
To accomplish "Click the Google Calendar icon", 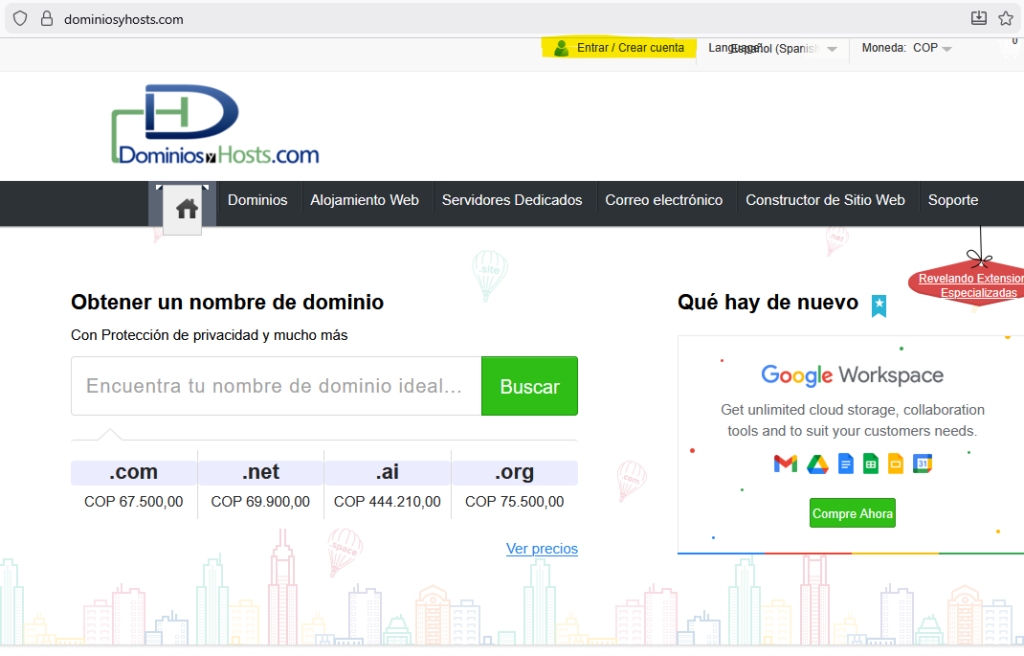I will click(x=921, y=463).
